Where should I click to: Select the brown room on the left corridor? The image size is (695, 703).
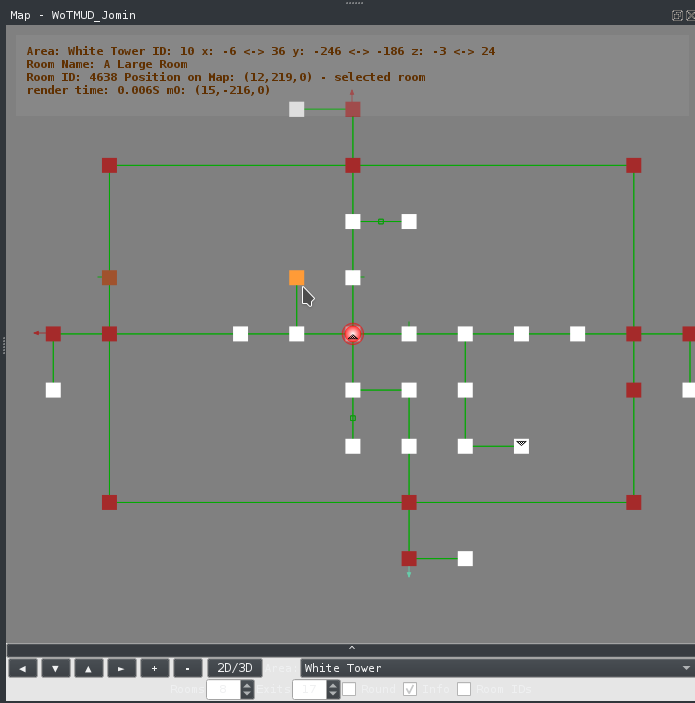click(x=109, y=278)
